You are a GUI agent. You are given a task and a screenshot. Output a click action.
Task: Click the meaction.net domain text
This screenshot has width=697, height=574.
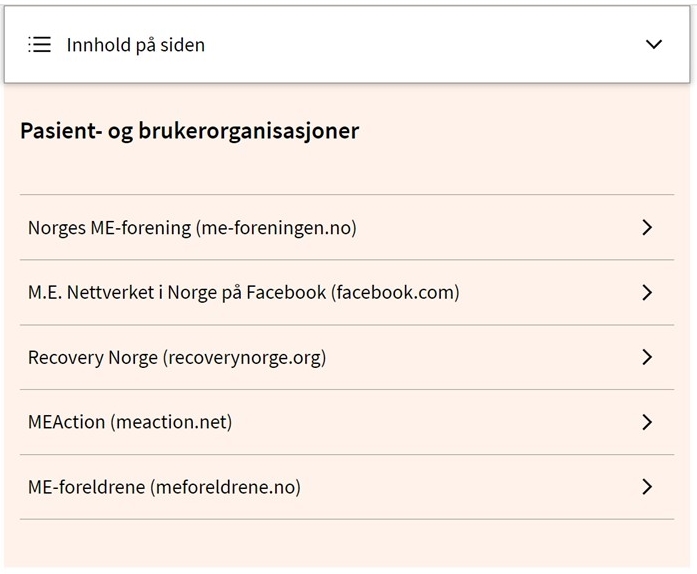click(x=171, y=422)
